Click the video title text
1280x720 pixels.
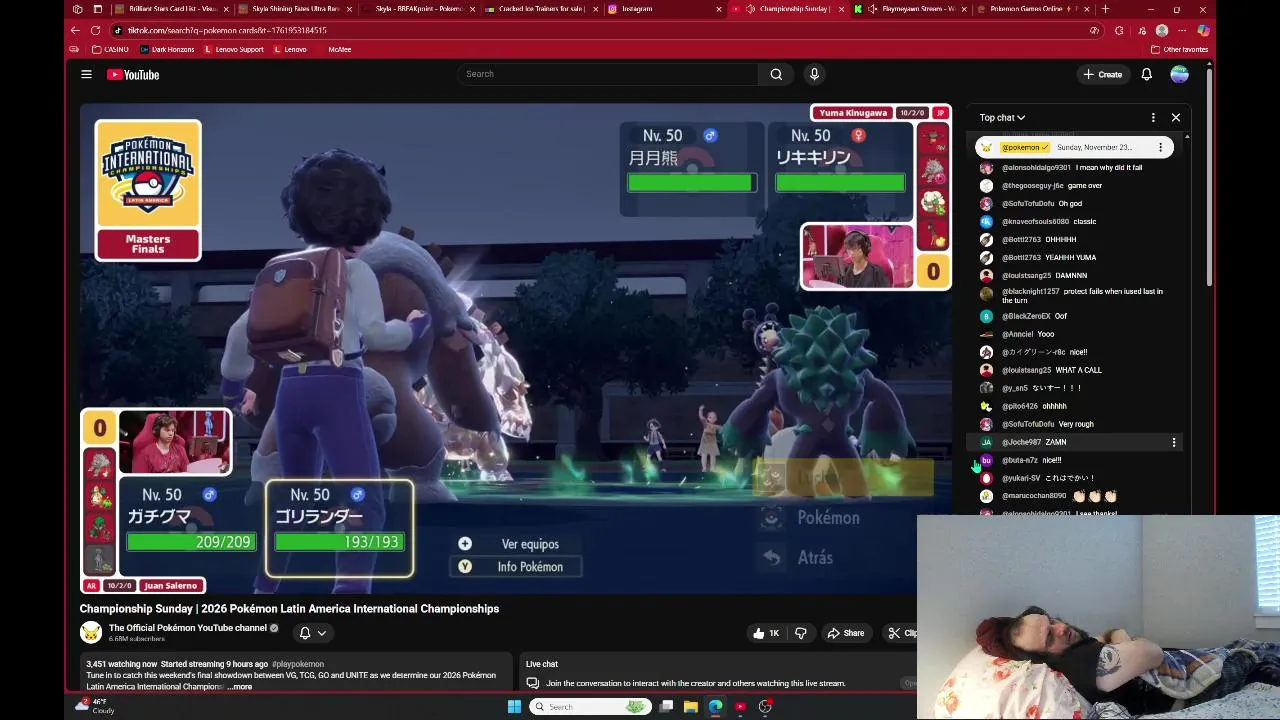coord(289,609)
